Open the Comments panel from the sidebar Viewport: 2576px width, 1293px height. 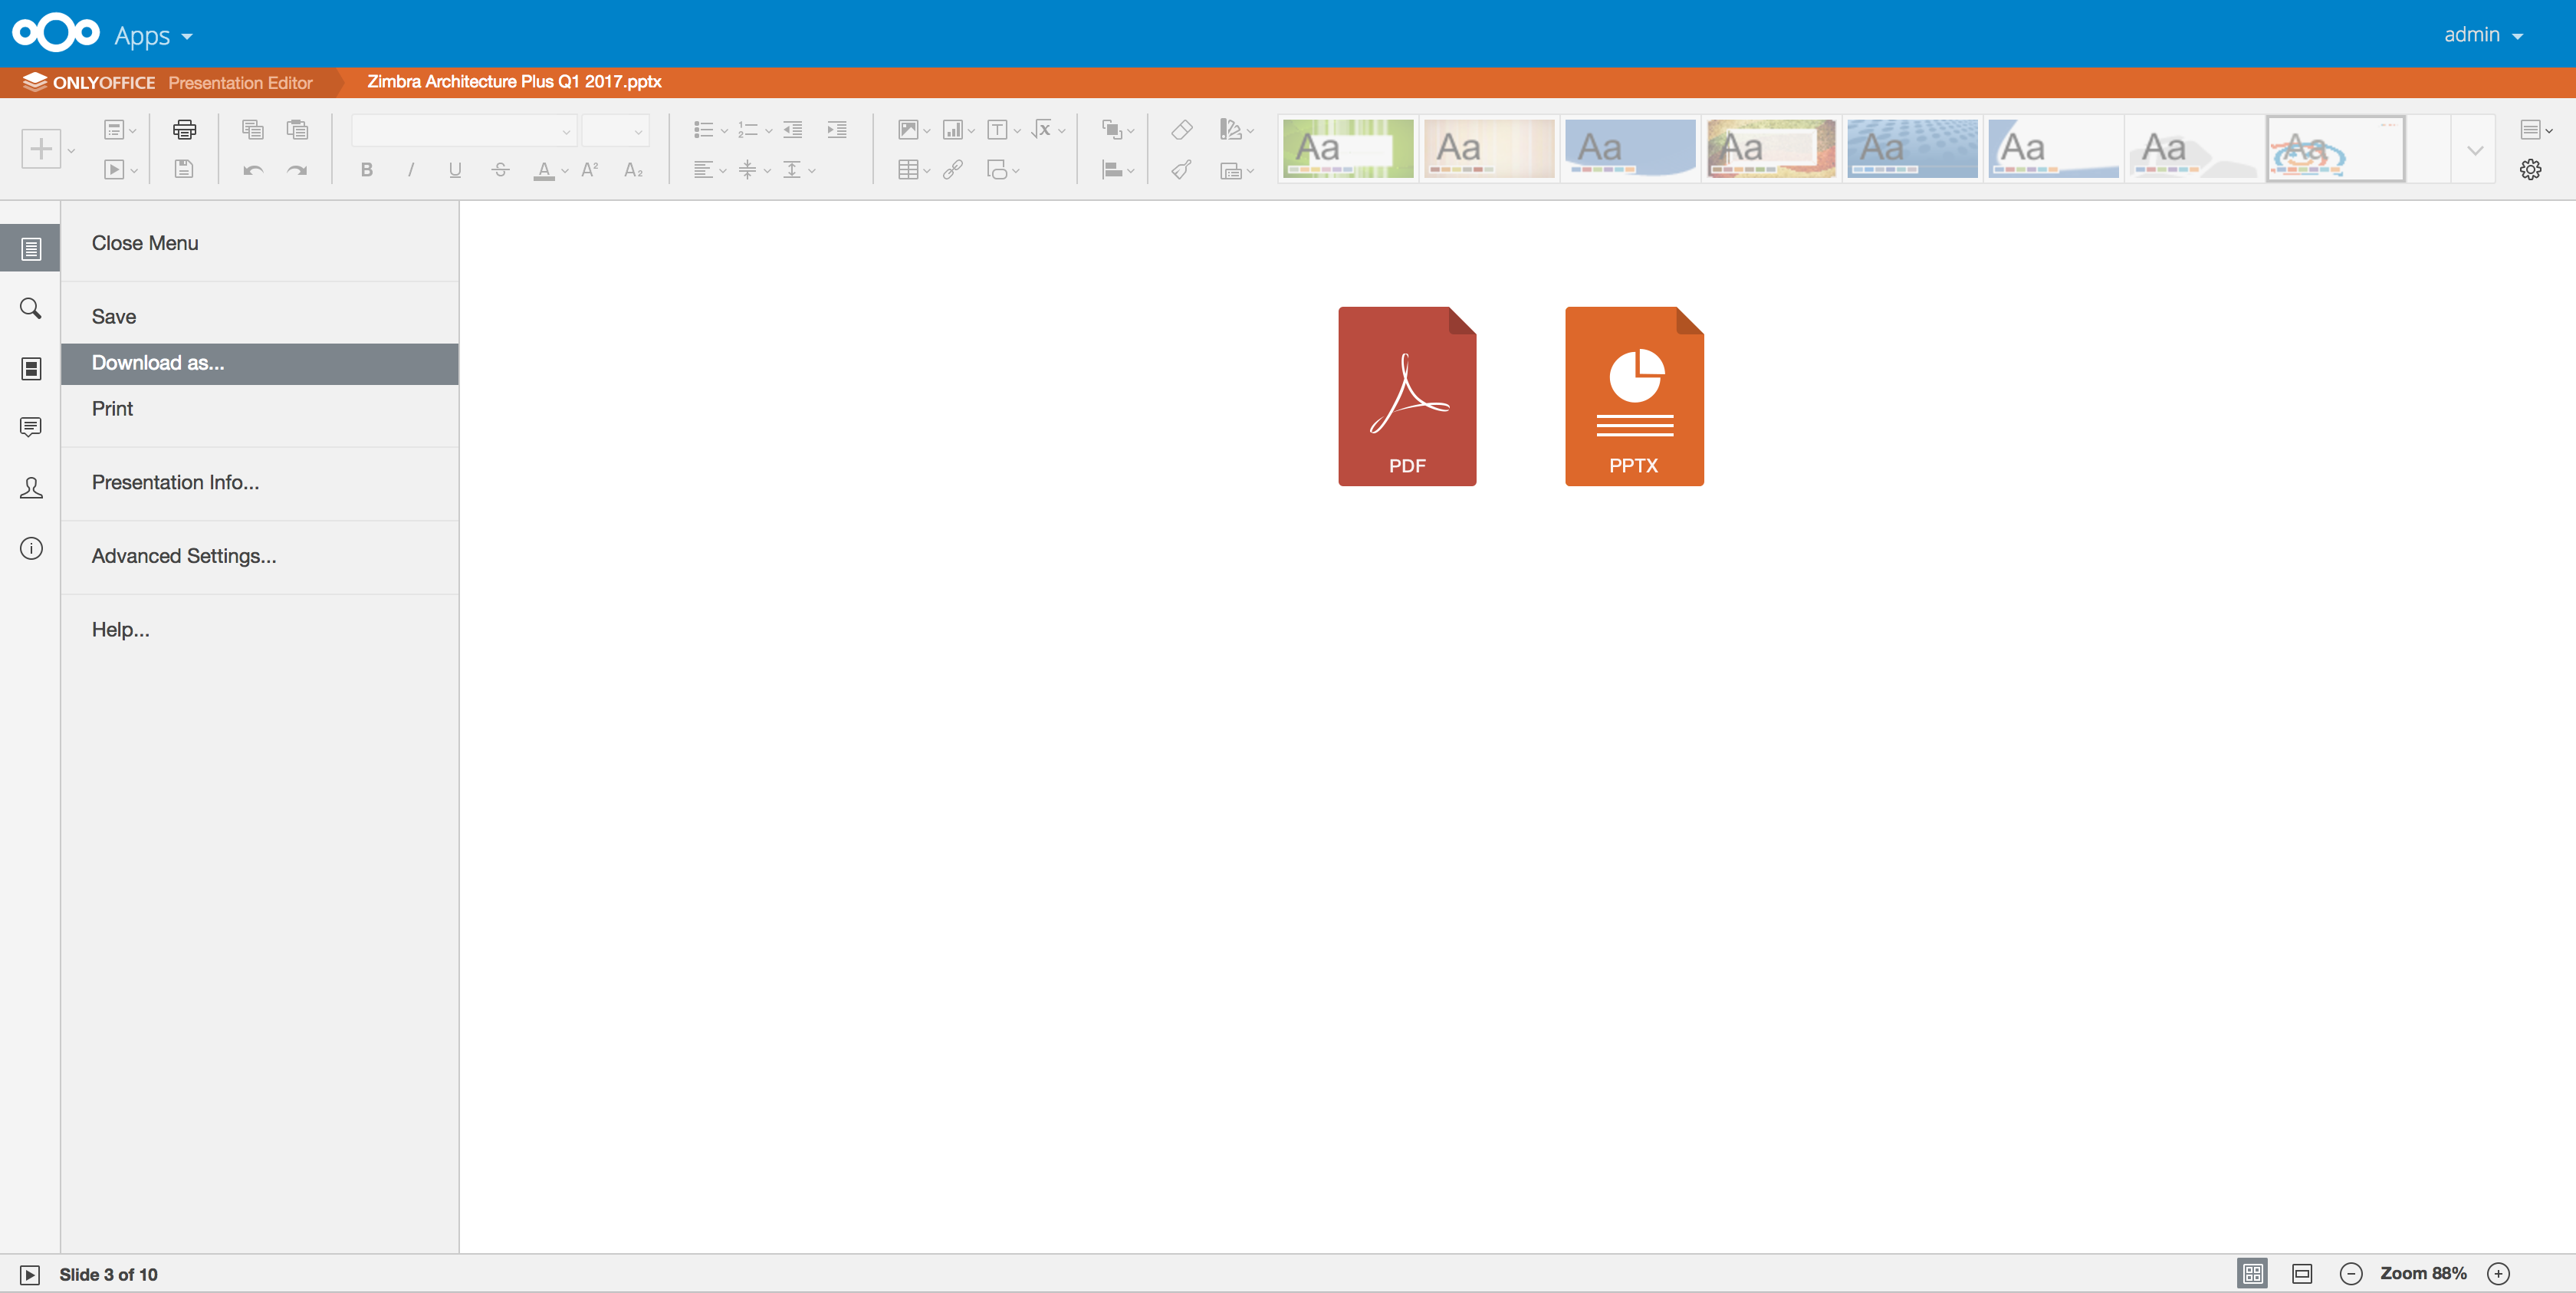pyautogui.click(x=31, y=428)
